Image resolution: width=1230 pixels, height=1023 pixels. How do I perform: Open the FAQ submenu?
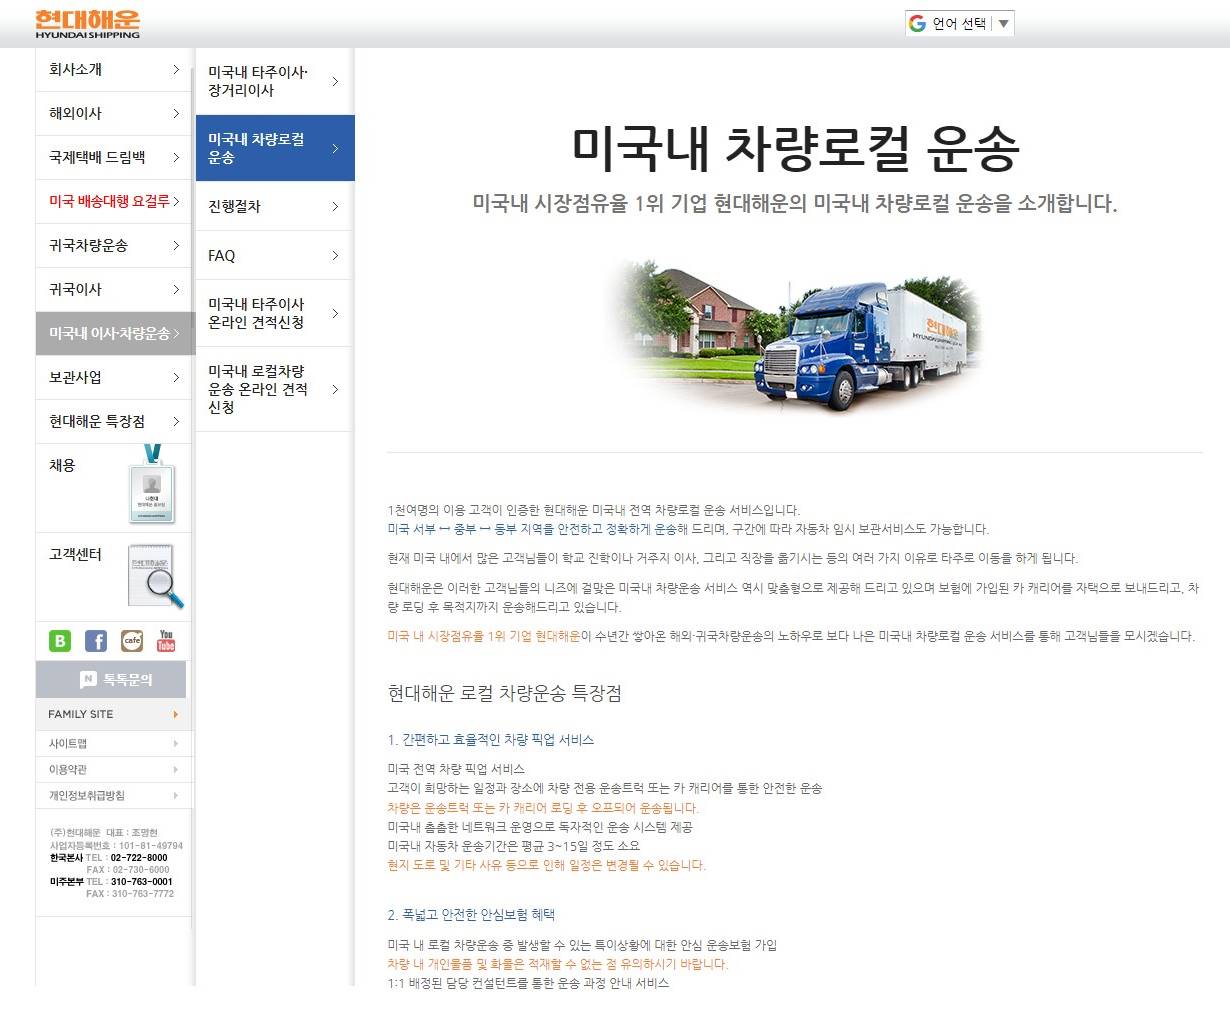[x=274, y=255]
